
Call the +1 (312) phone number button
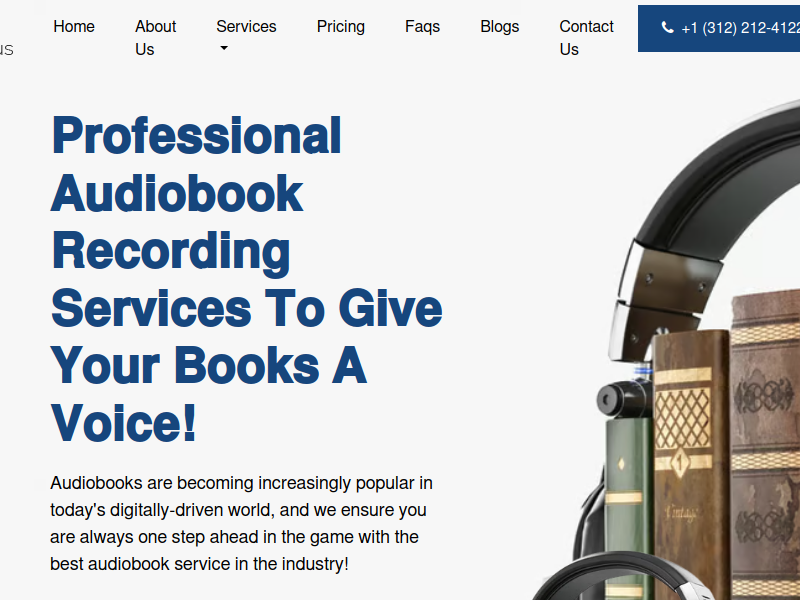(x=719, y=29)
